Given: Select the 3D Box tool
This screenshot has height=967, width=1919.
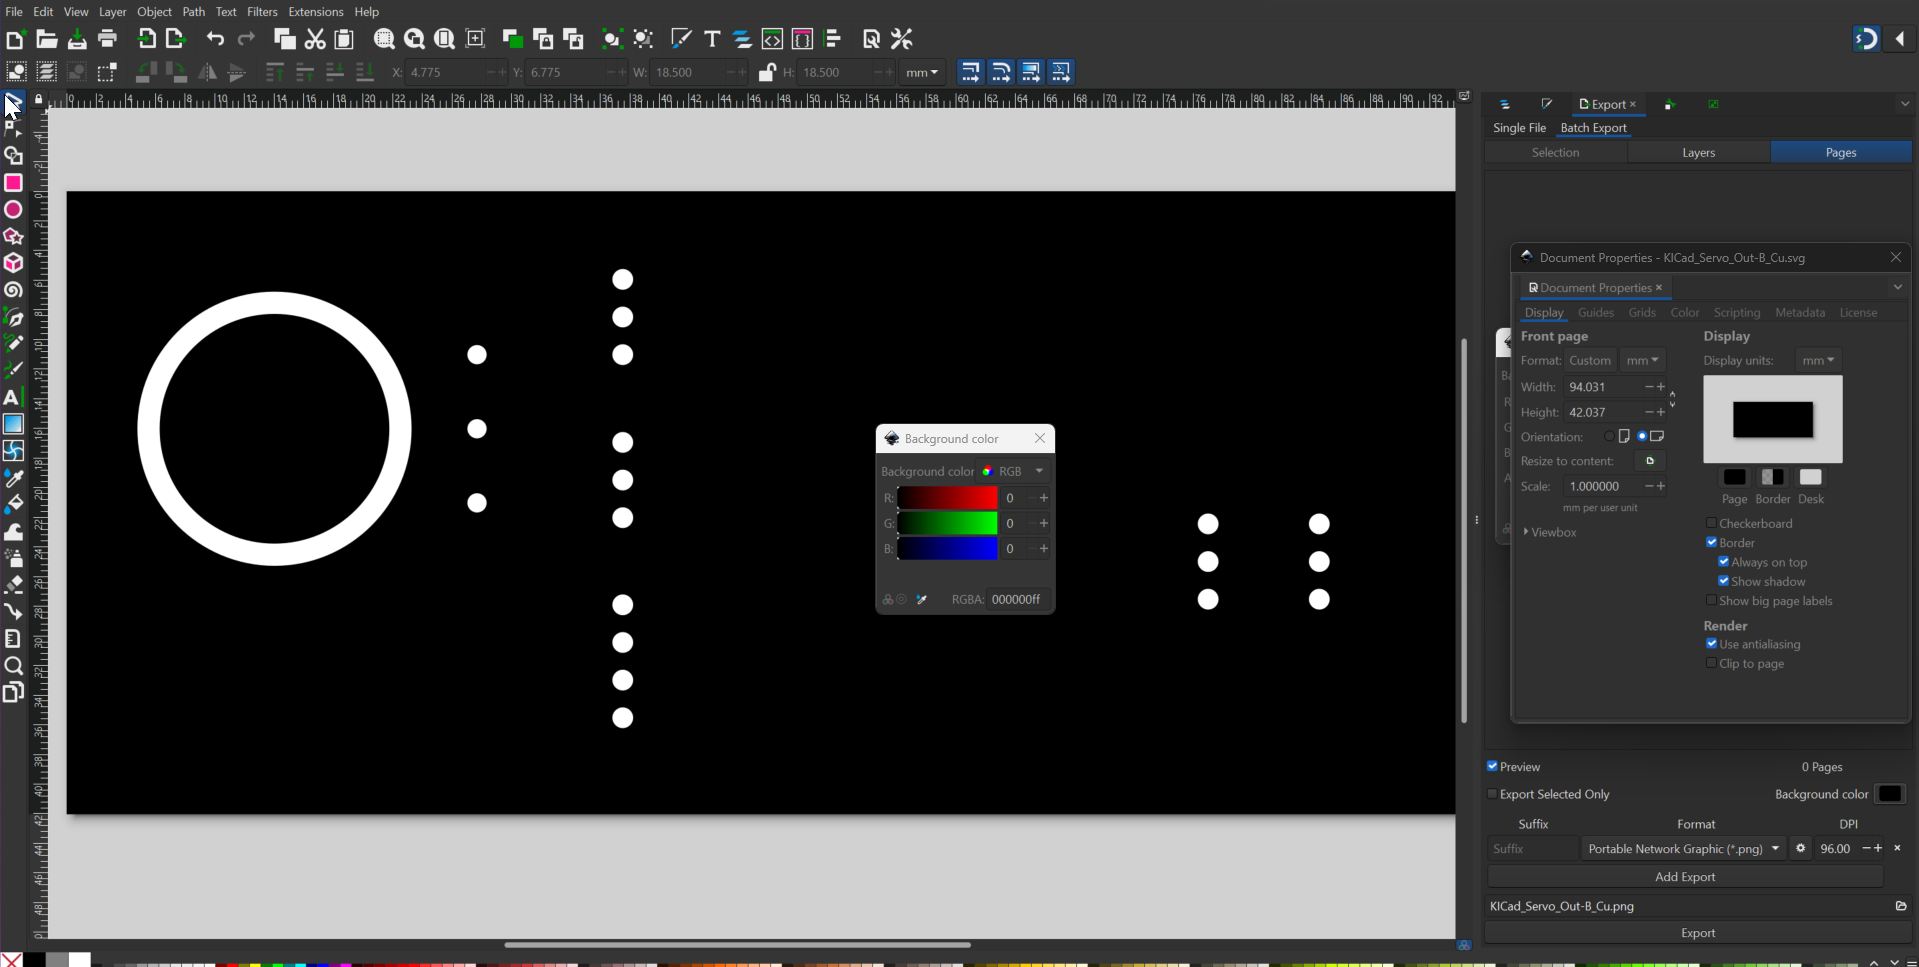Looking at the screenshot, I should tap(13, 263).
